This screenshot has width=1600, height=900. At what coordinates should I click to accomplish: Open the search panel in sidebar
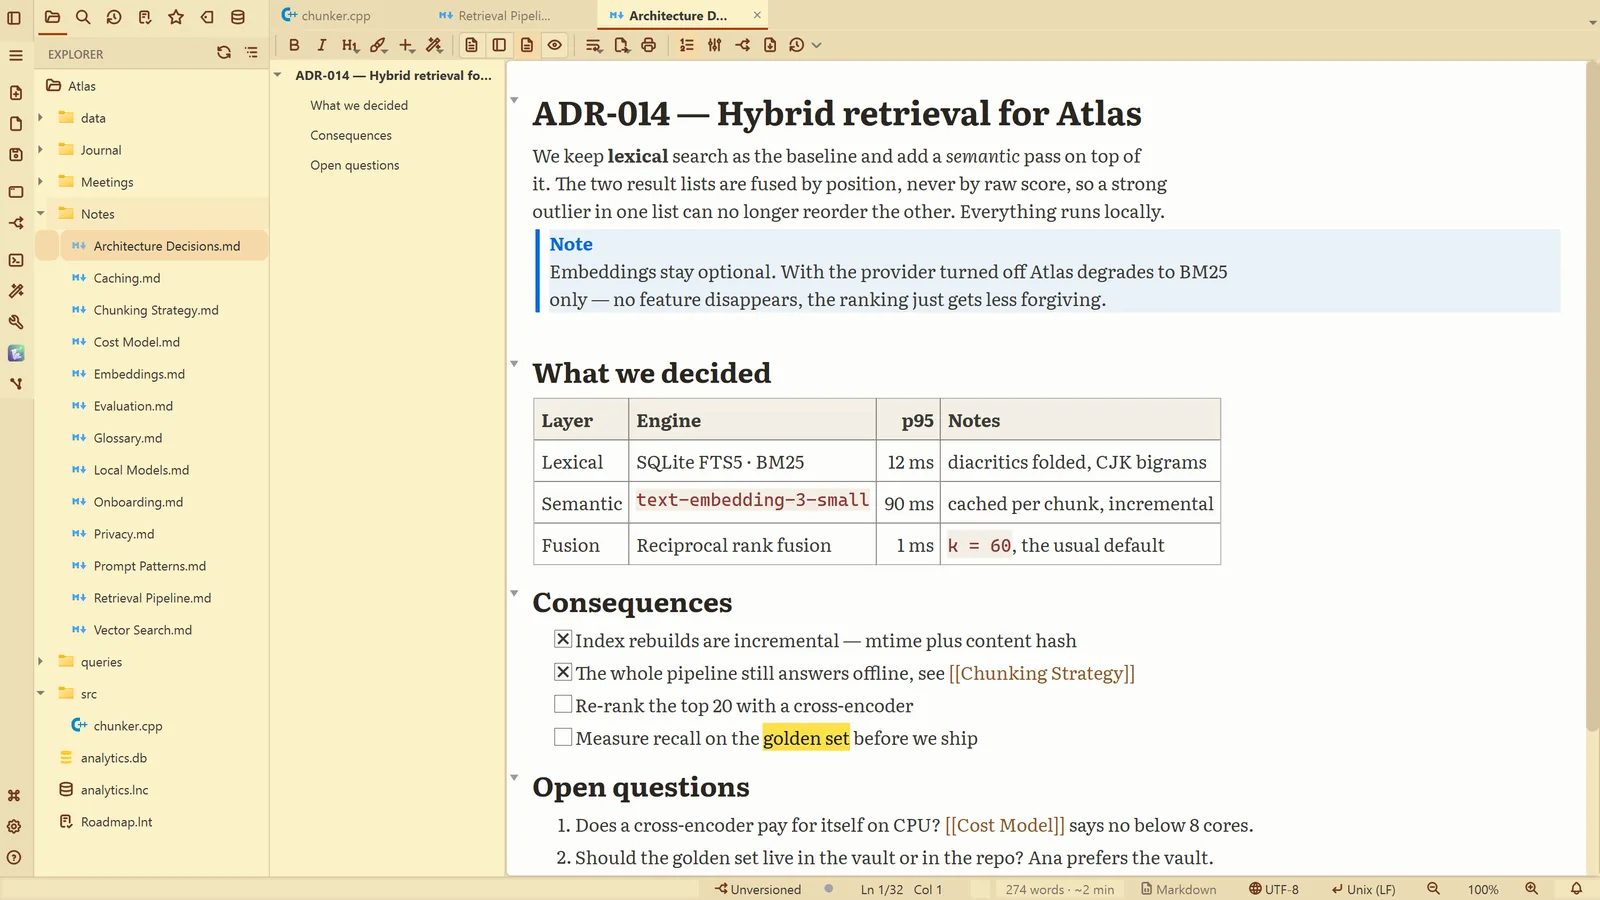(x=83, y=17)
